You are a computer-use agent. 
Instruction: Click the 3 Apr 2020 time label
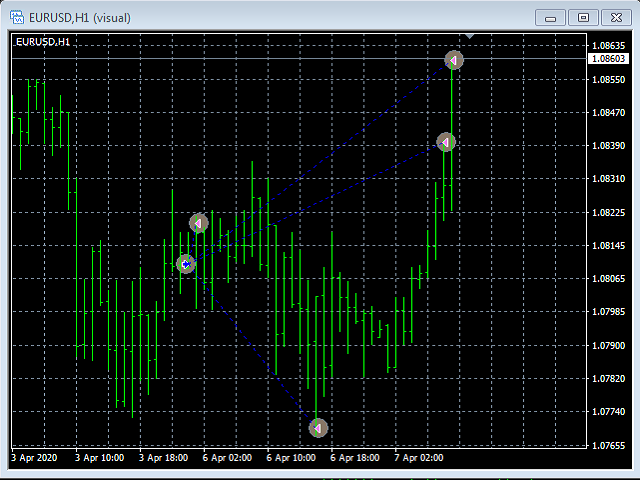coord(34,458)
